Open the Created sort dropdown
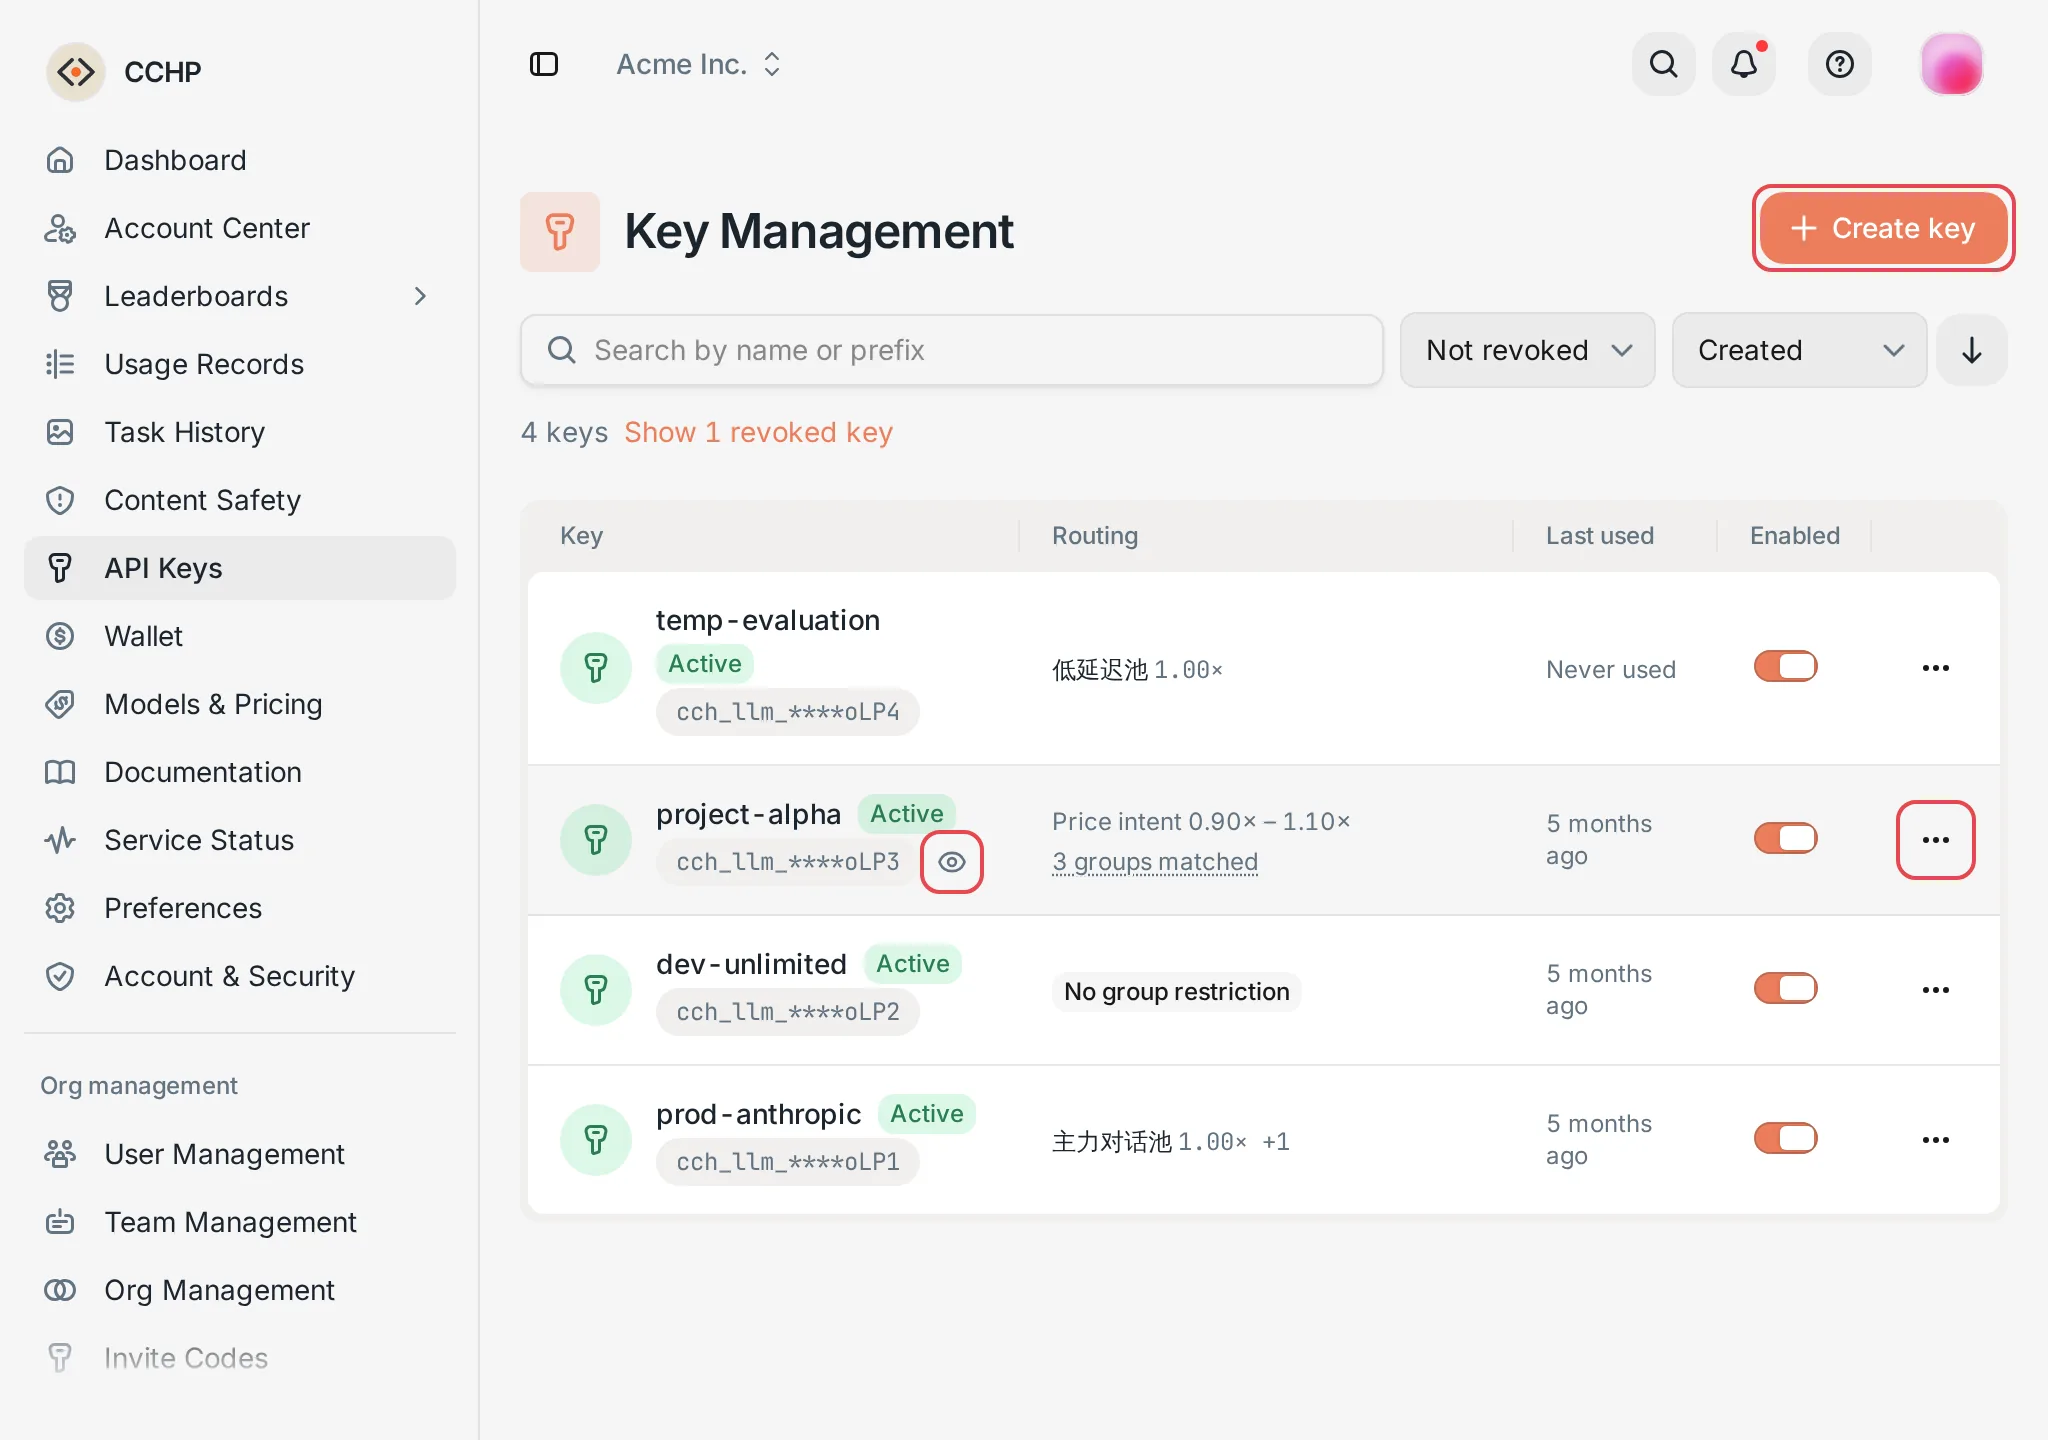 [x=1800, y=350]
